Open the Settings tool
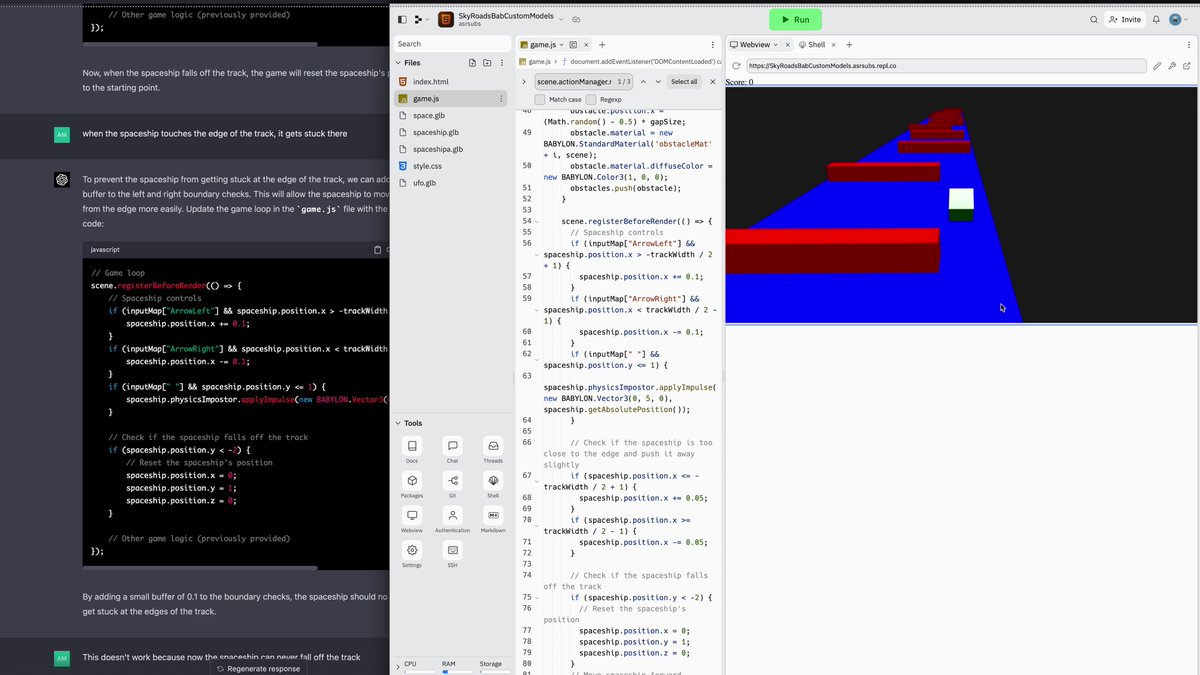This screenshot has width=1200, height=675. [x=412, y=550]
